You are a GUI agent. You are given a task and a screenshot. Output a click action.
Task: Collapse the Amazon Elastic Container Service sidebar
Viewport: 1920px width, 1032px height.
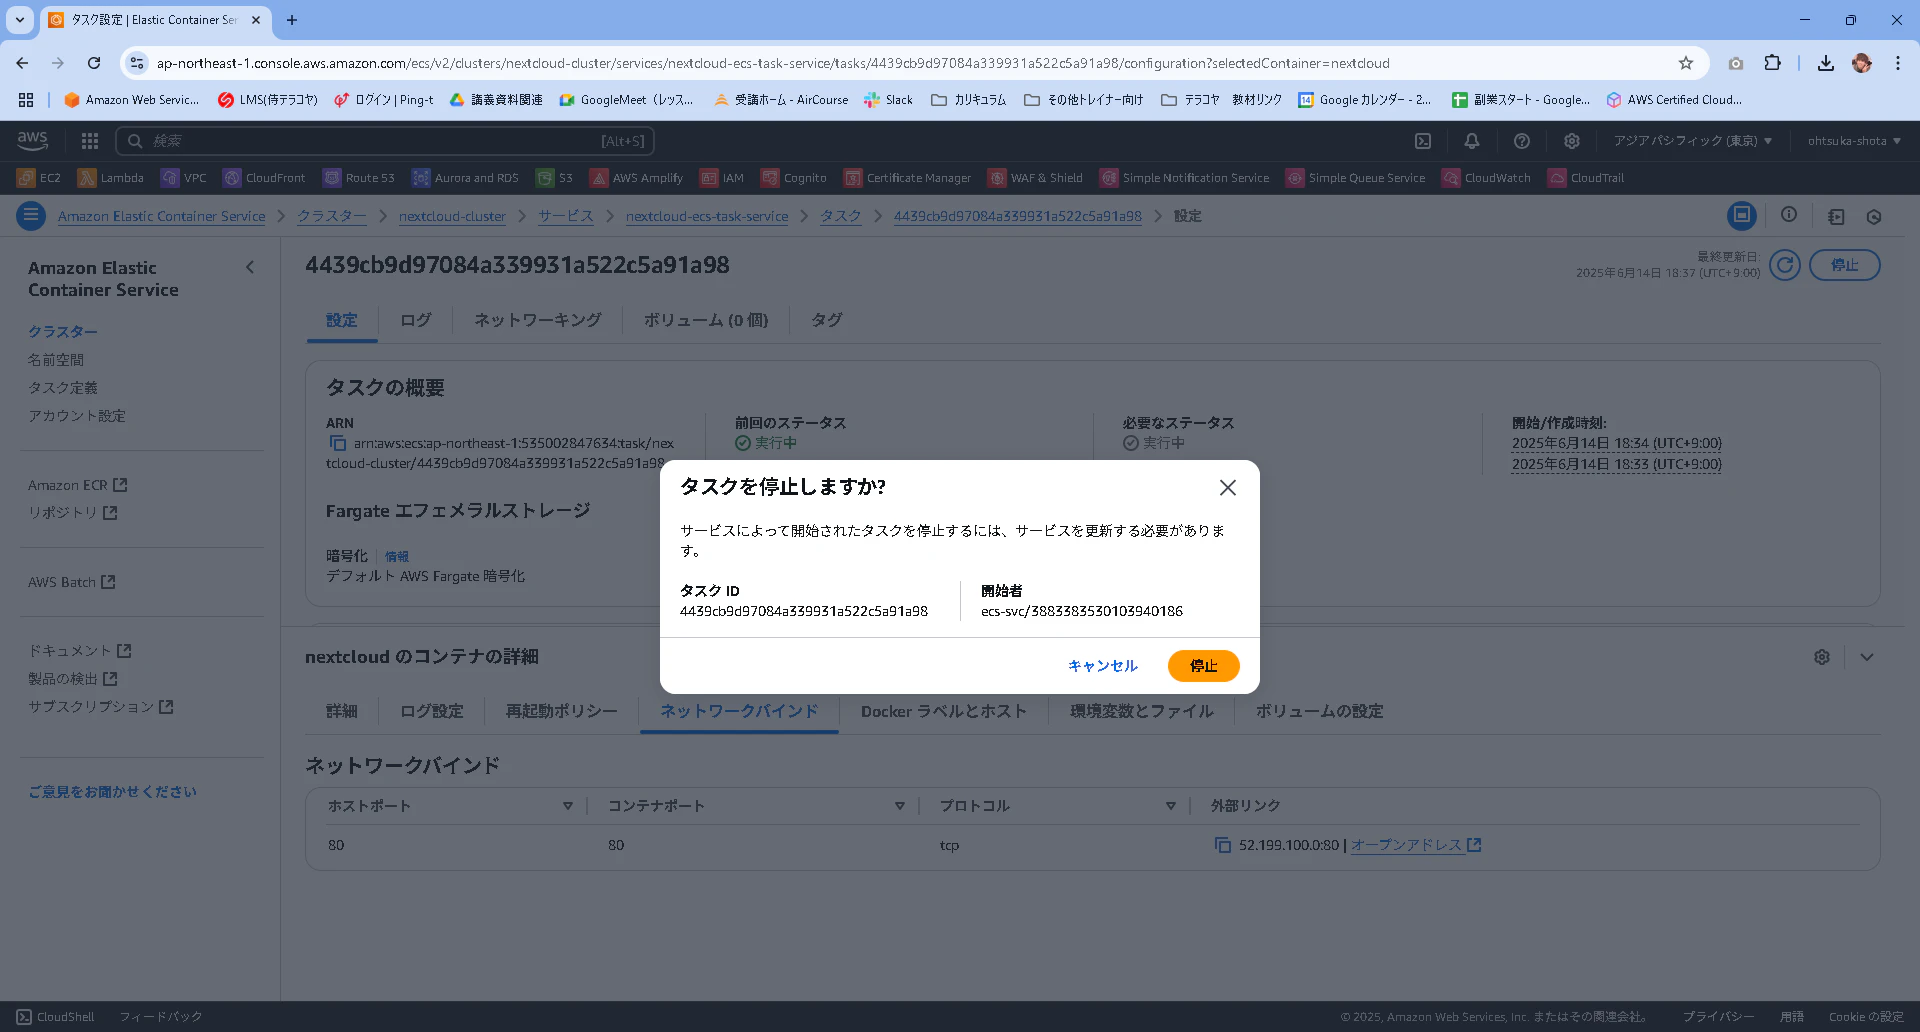[250, 267]
